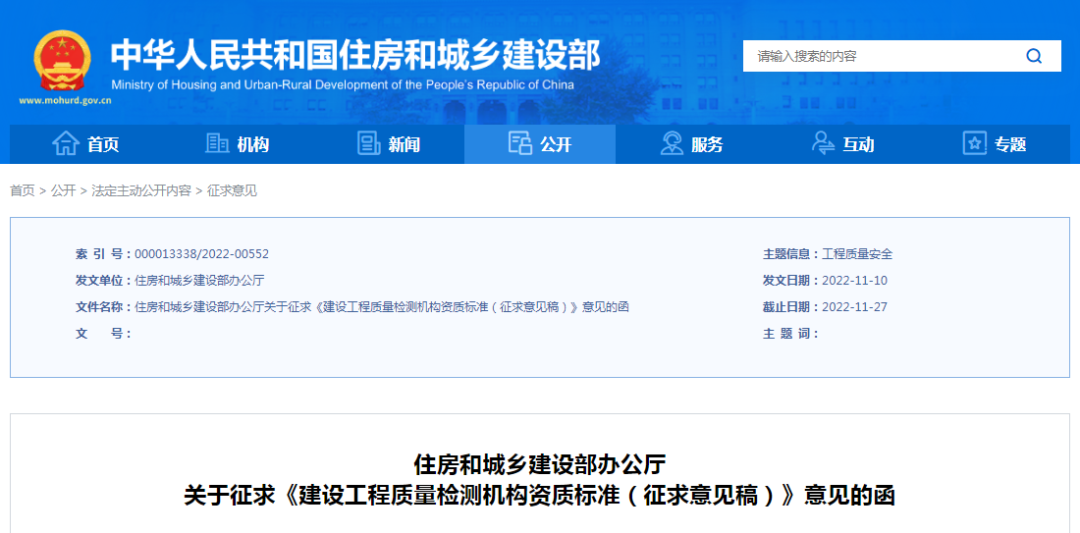This screenshot has height=533, width=1080.
Task: Select the 公开 navigation tab
Action: coord(540,144)
